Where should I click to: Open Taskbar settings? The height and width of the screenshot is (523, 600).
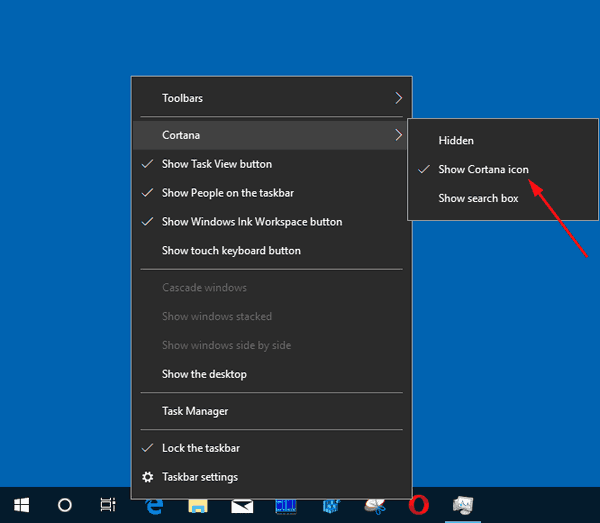tap(272, 477)
